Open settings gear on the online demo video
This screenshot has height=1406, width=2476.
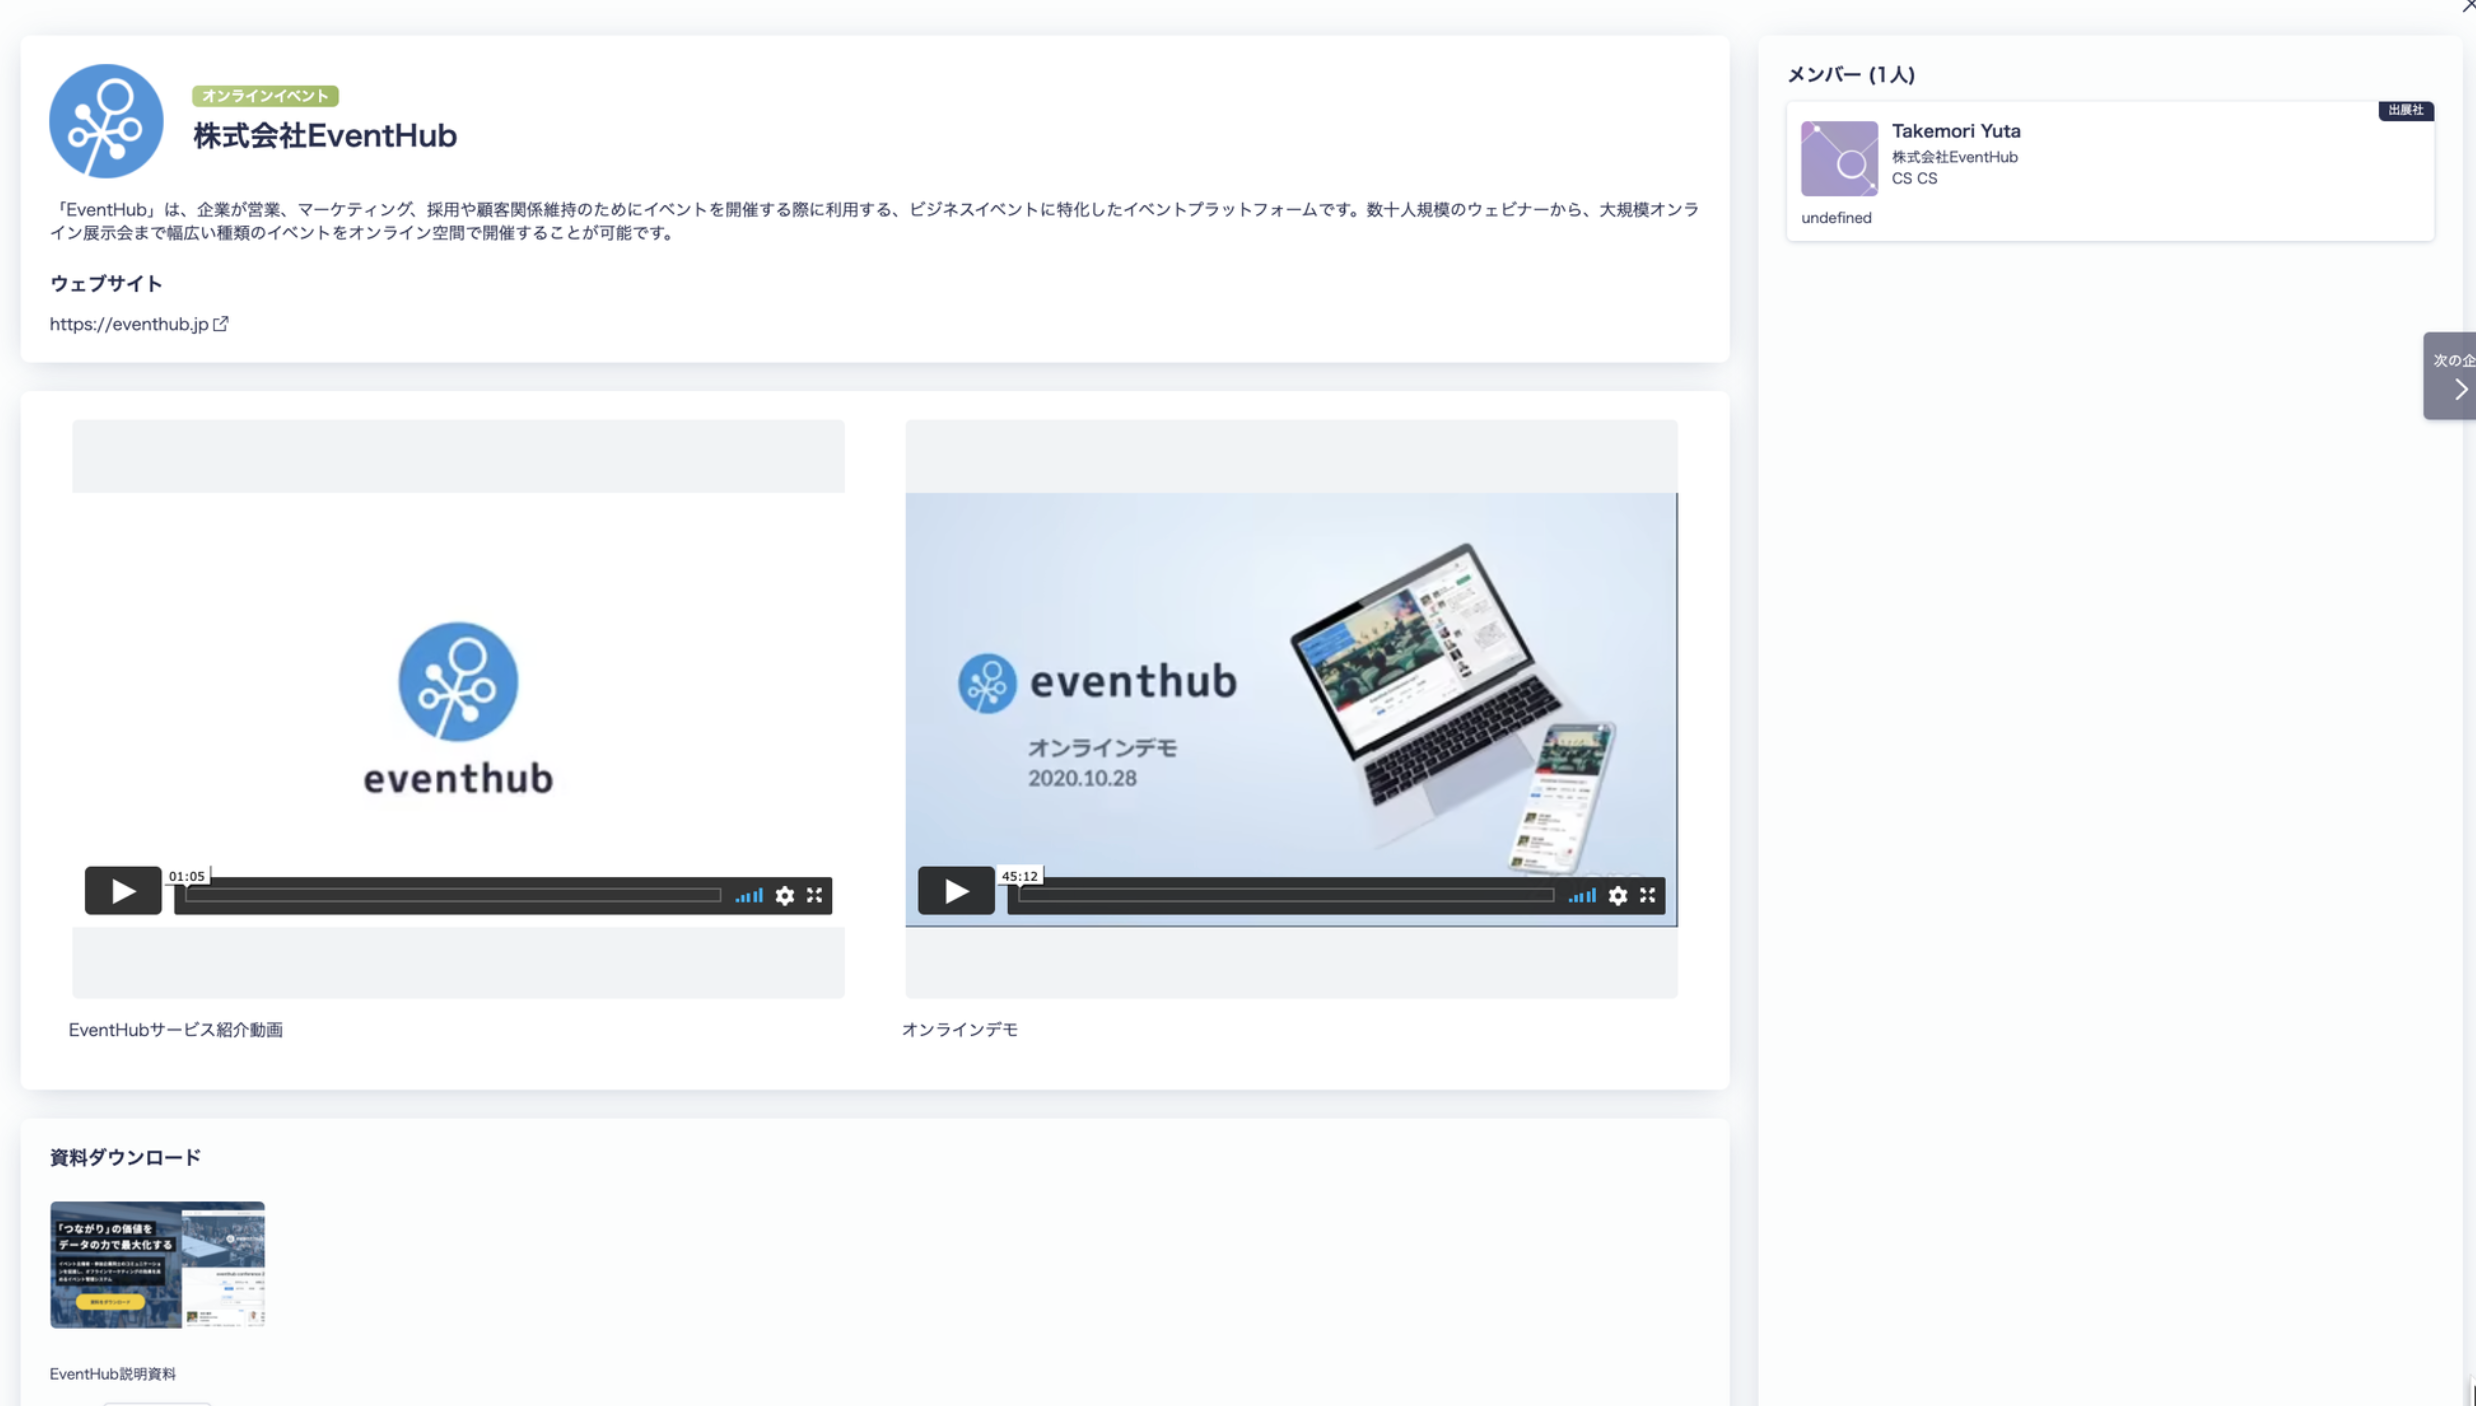[x=1618, y=895]
